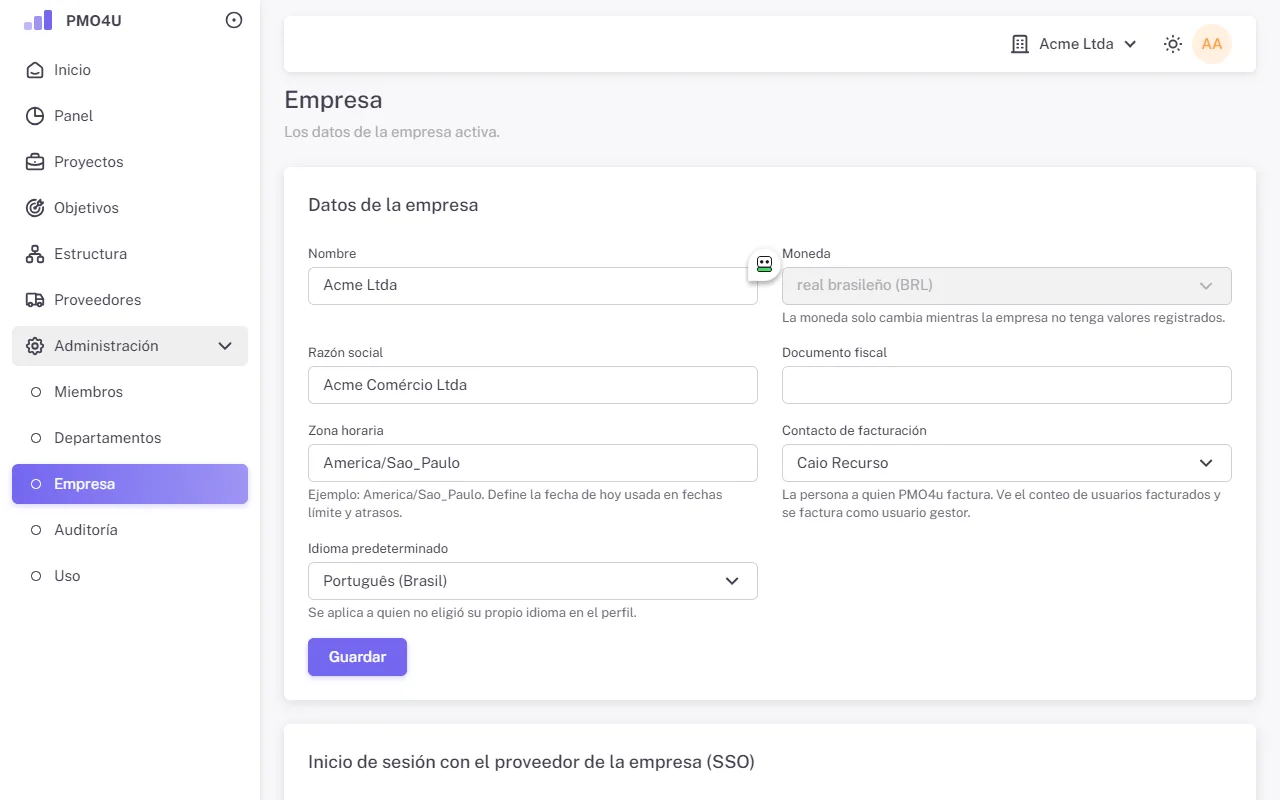This screenshot has height=800, width=1280.
Task: Open Estructura in the sidebar
Action: point(130,254)
